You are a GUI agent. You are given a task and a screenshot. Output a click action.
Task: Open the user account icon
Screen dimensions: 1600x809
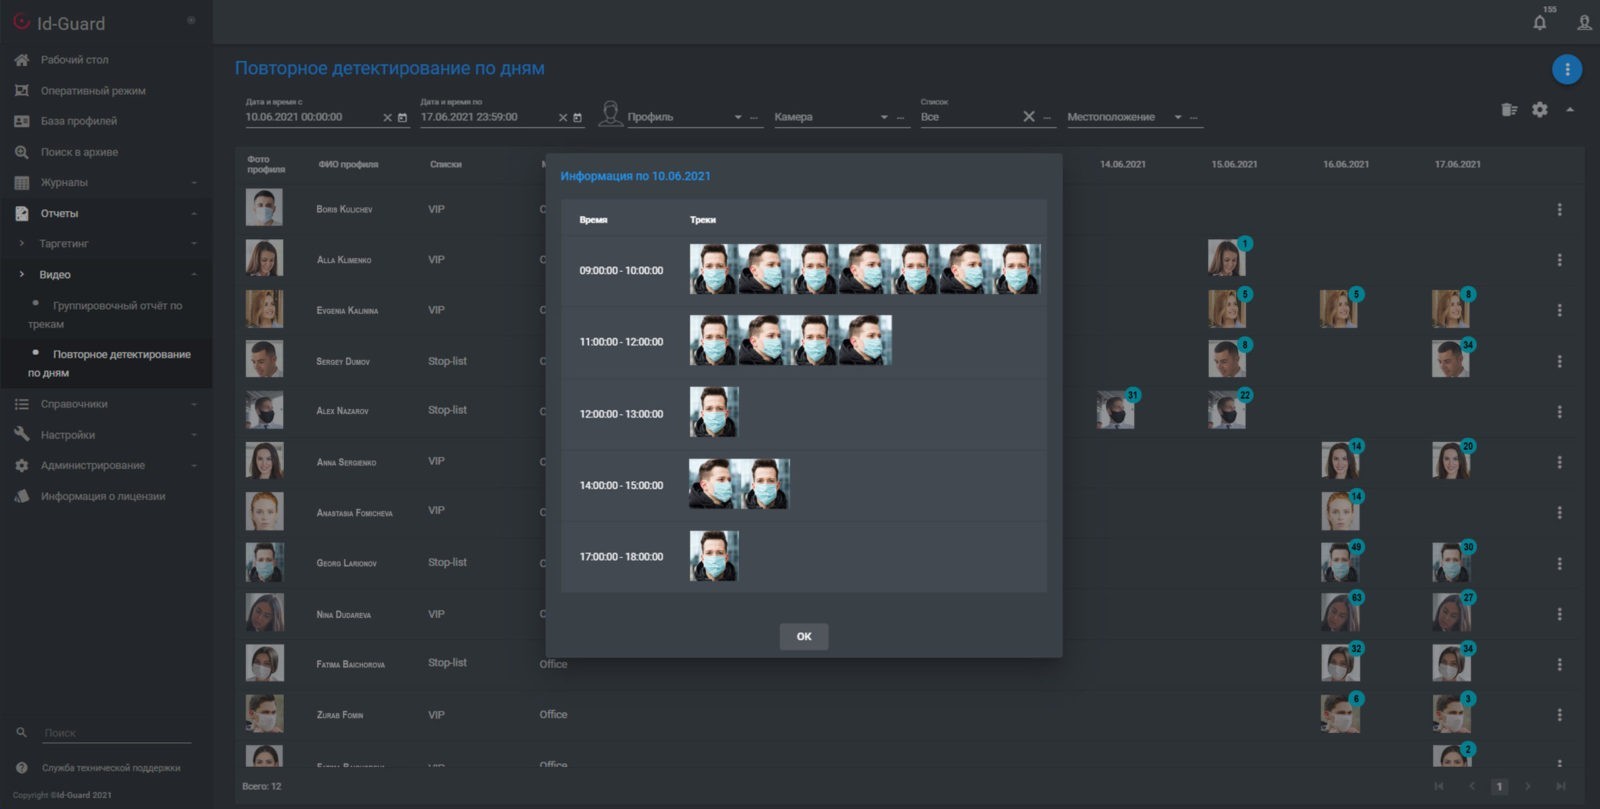(x=1584, y=23)
